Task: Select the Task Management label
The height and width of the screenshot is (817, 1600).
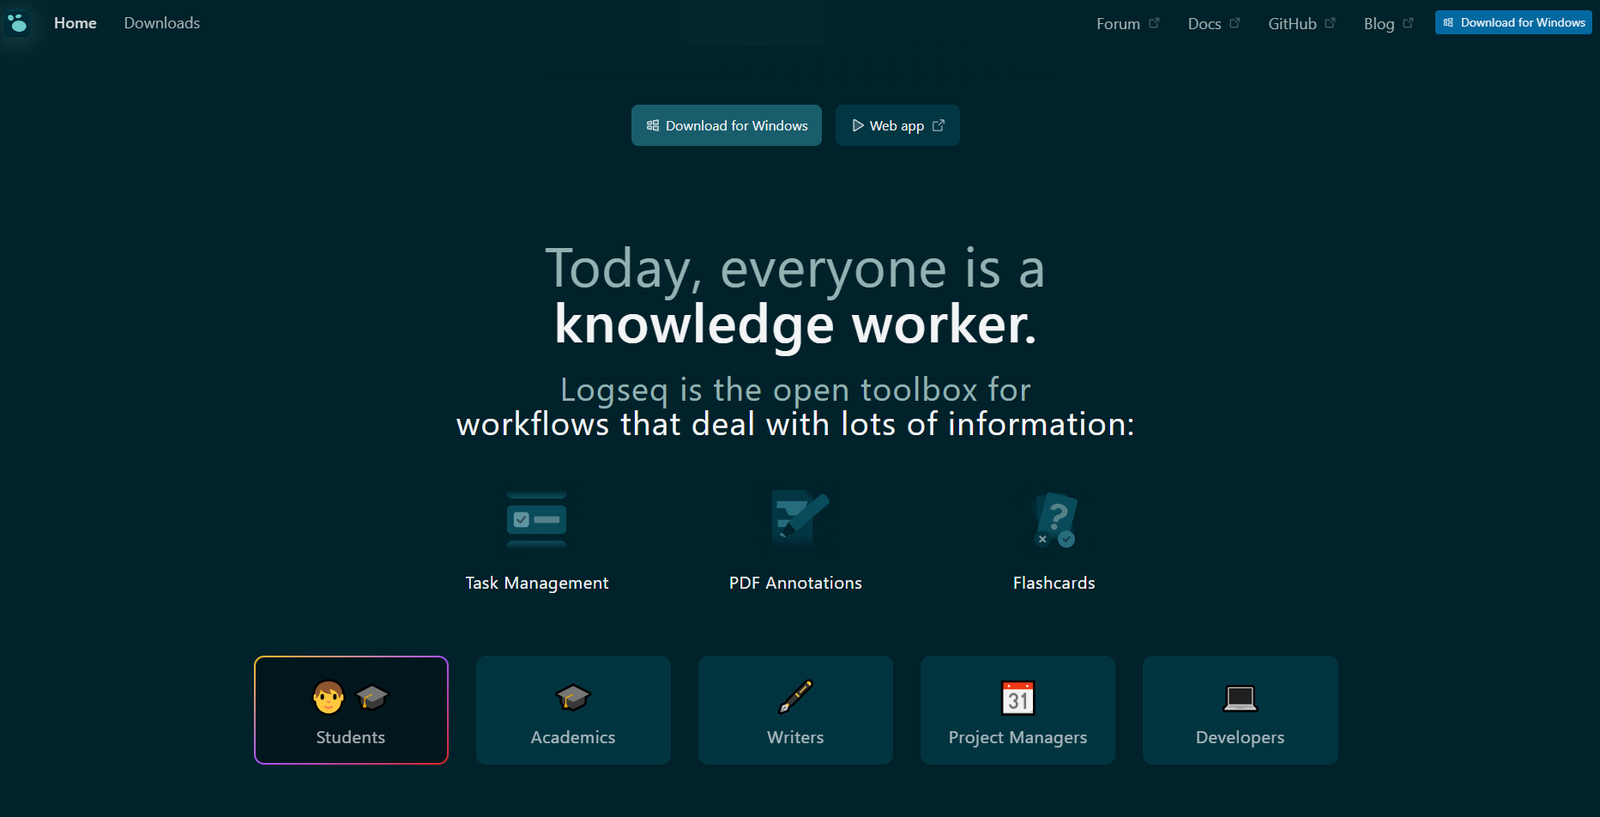Action: click(x=537, y=583)
